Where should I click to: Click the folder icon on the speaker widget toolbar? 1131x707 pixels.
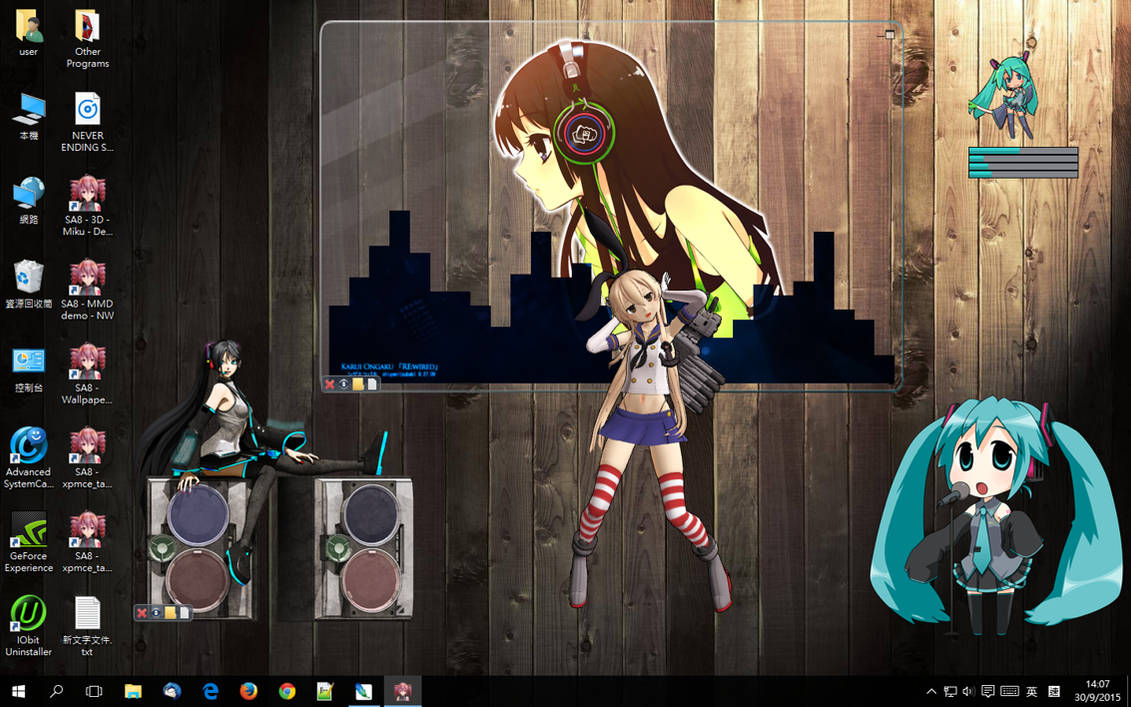[169, 613]
